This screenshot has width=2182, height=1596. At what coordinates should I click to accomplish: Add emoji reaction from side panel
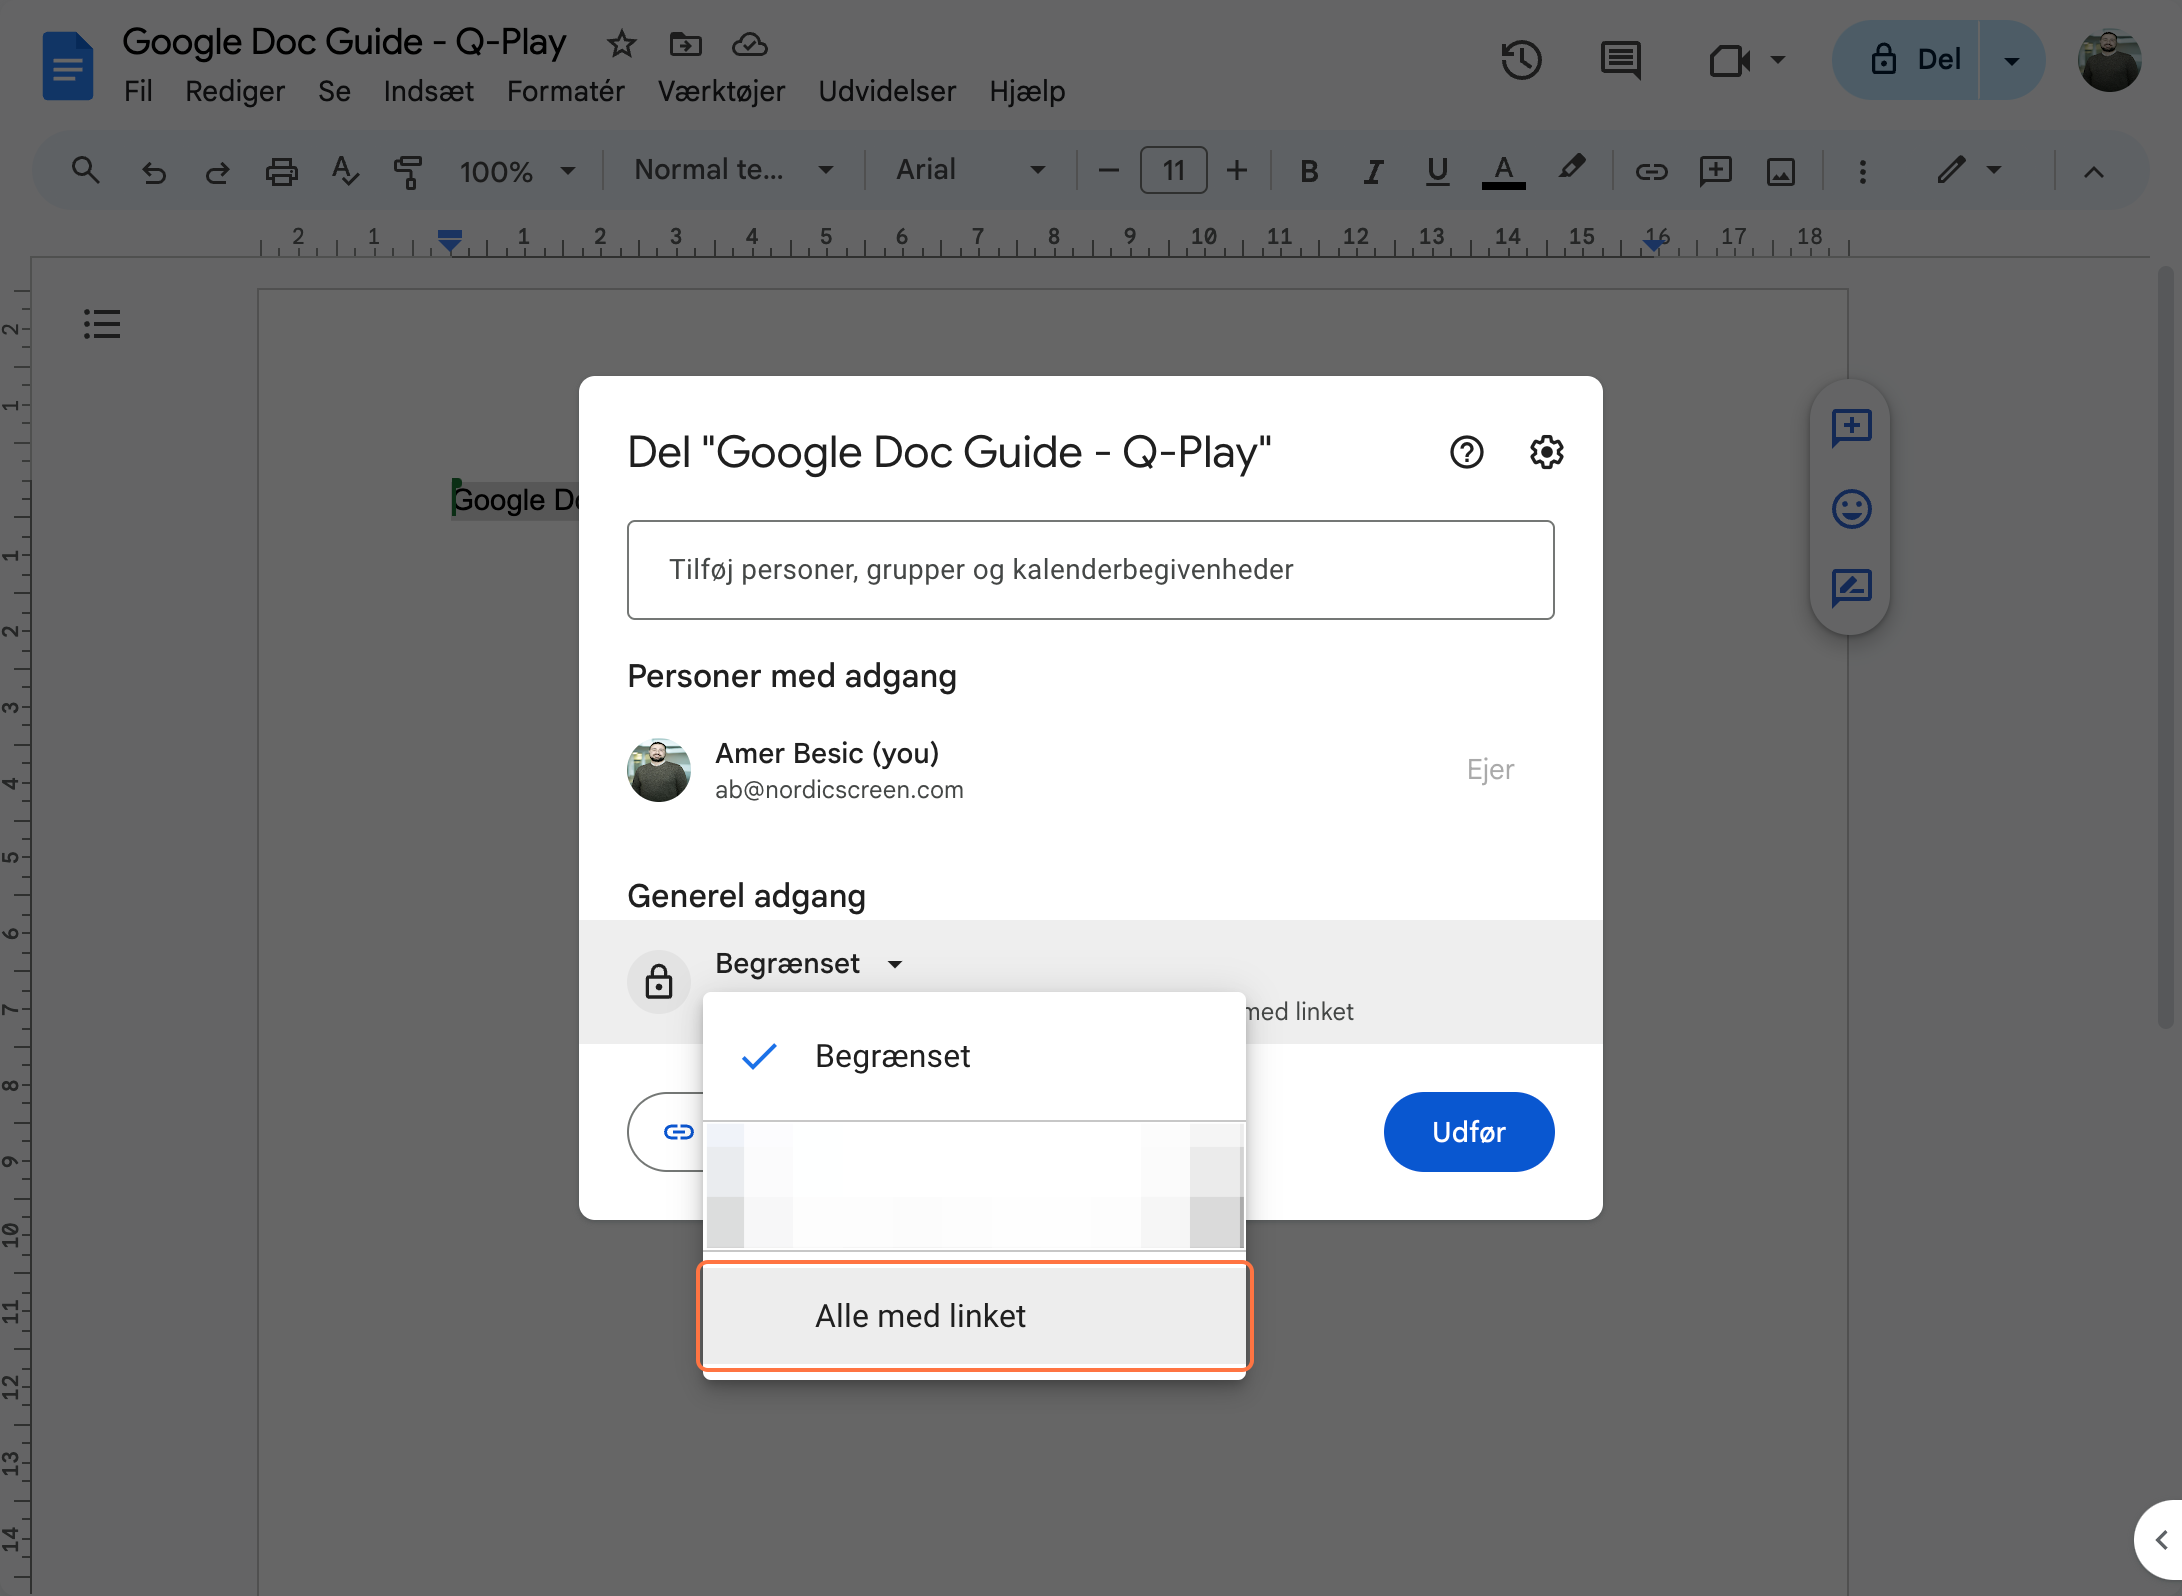coord(1851,508)
